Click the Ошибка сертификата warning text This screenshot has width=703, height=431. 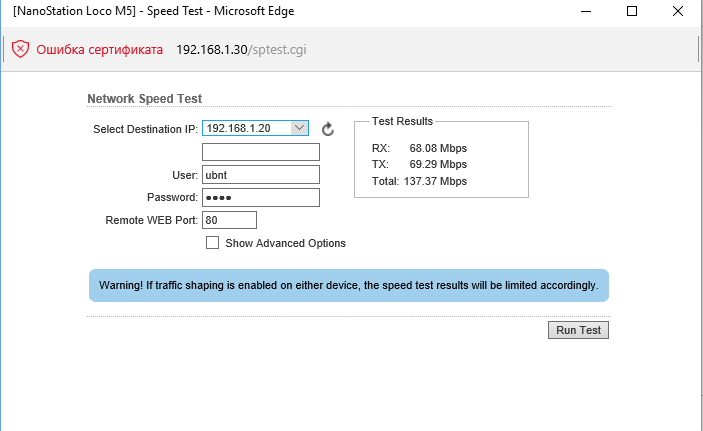click(x=100, y=49)
